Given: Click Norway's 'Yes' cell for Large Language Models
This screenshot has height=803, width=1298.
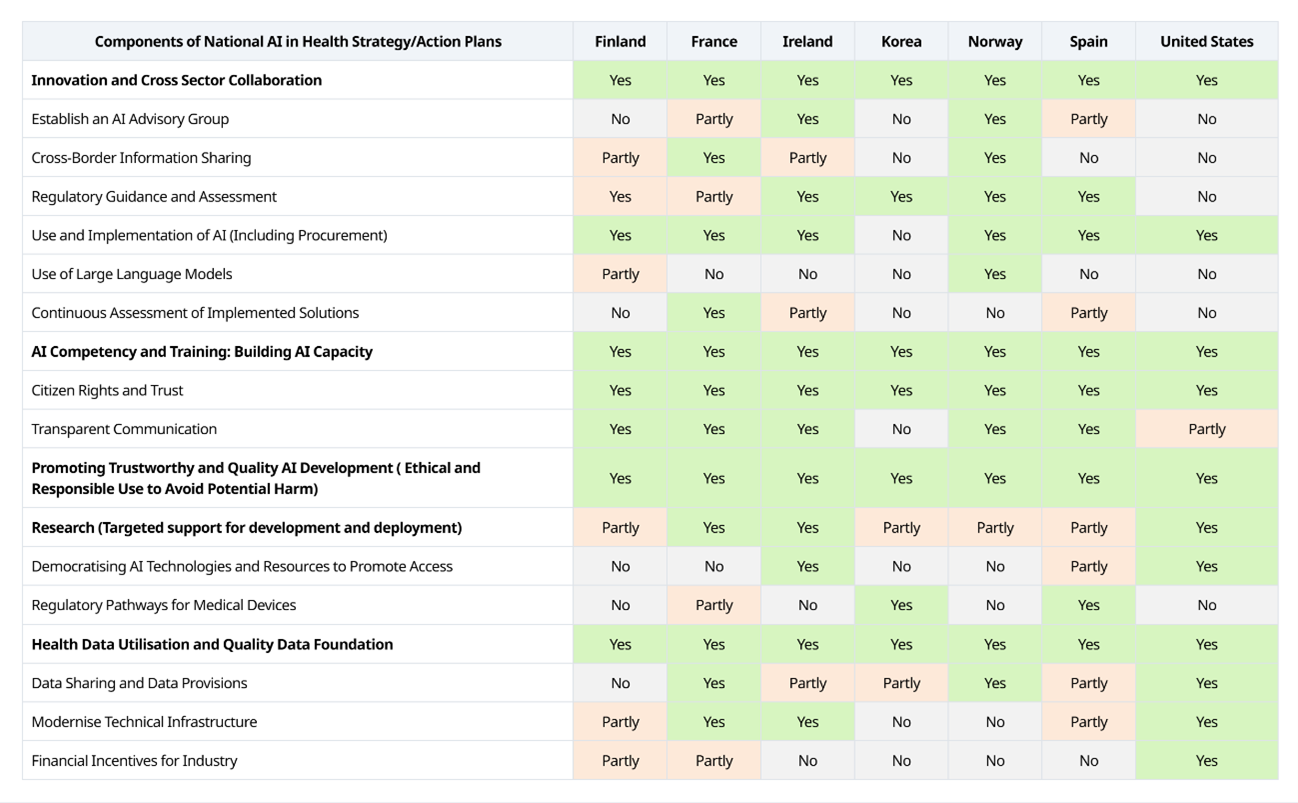Looking at the screenshot, I should pyautogui.click(x=994, y=274).
